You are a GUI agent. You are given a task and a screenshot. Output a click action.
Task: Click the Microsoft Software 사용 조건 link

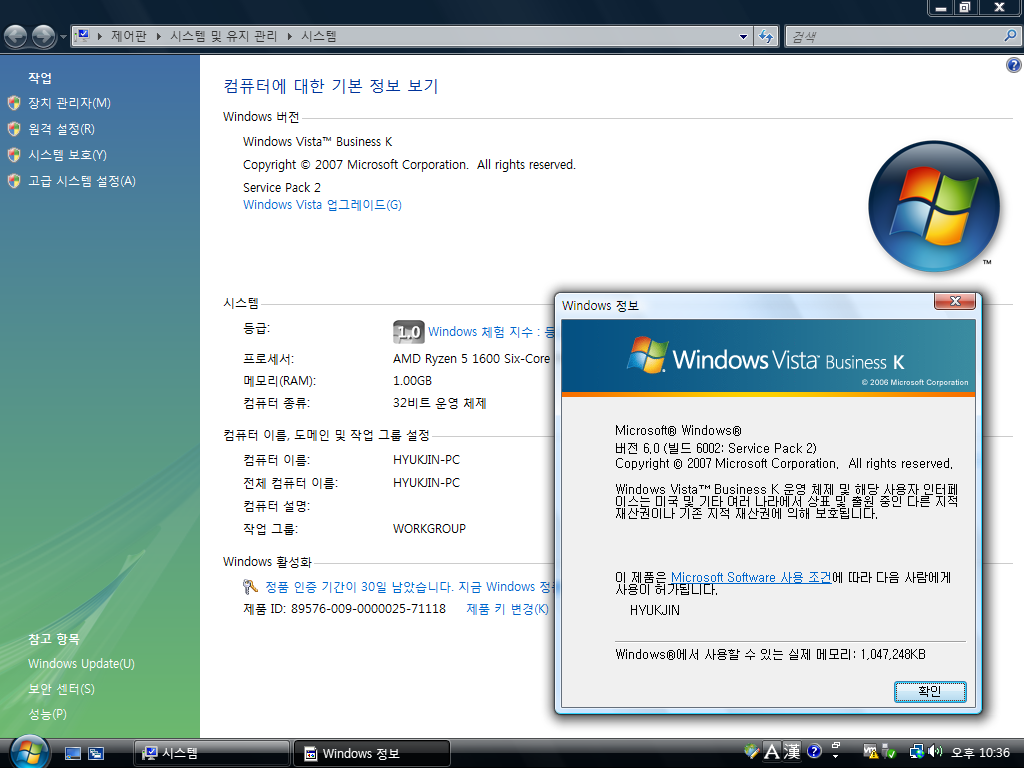pos(751,577)
